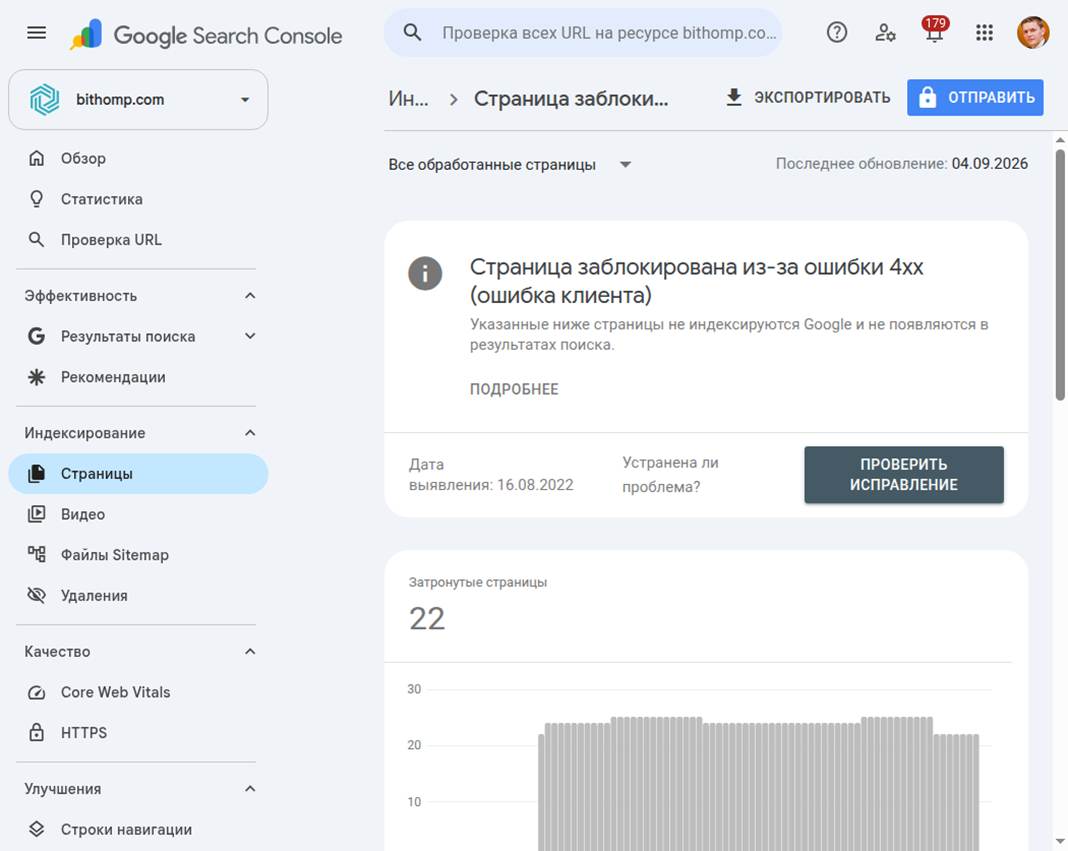Viewport: 1068px width, 851px height.
Task: Open the Google apps grid
Action: click(x=984, y=33)
